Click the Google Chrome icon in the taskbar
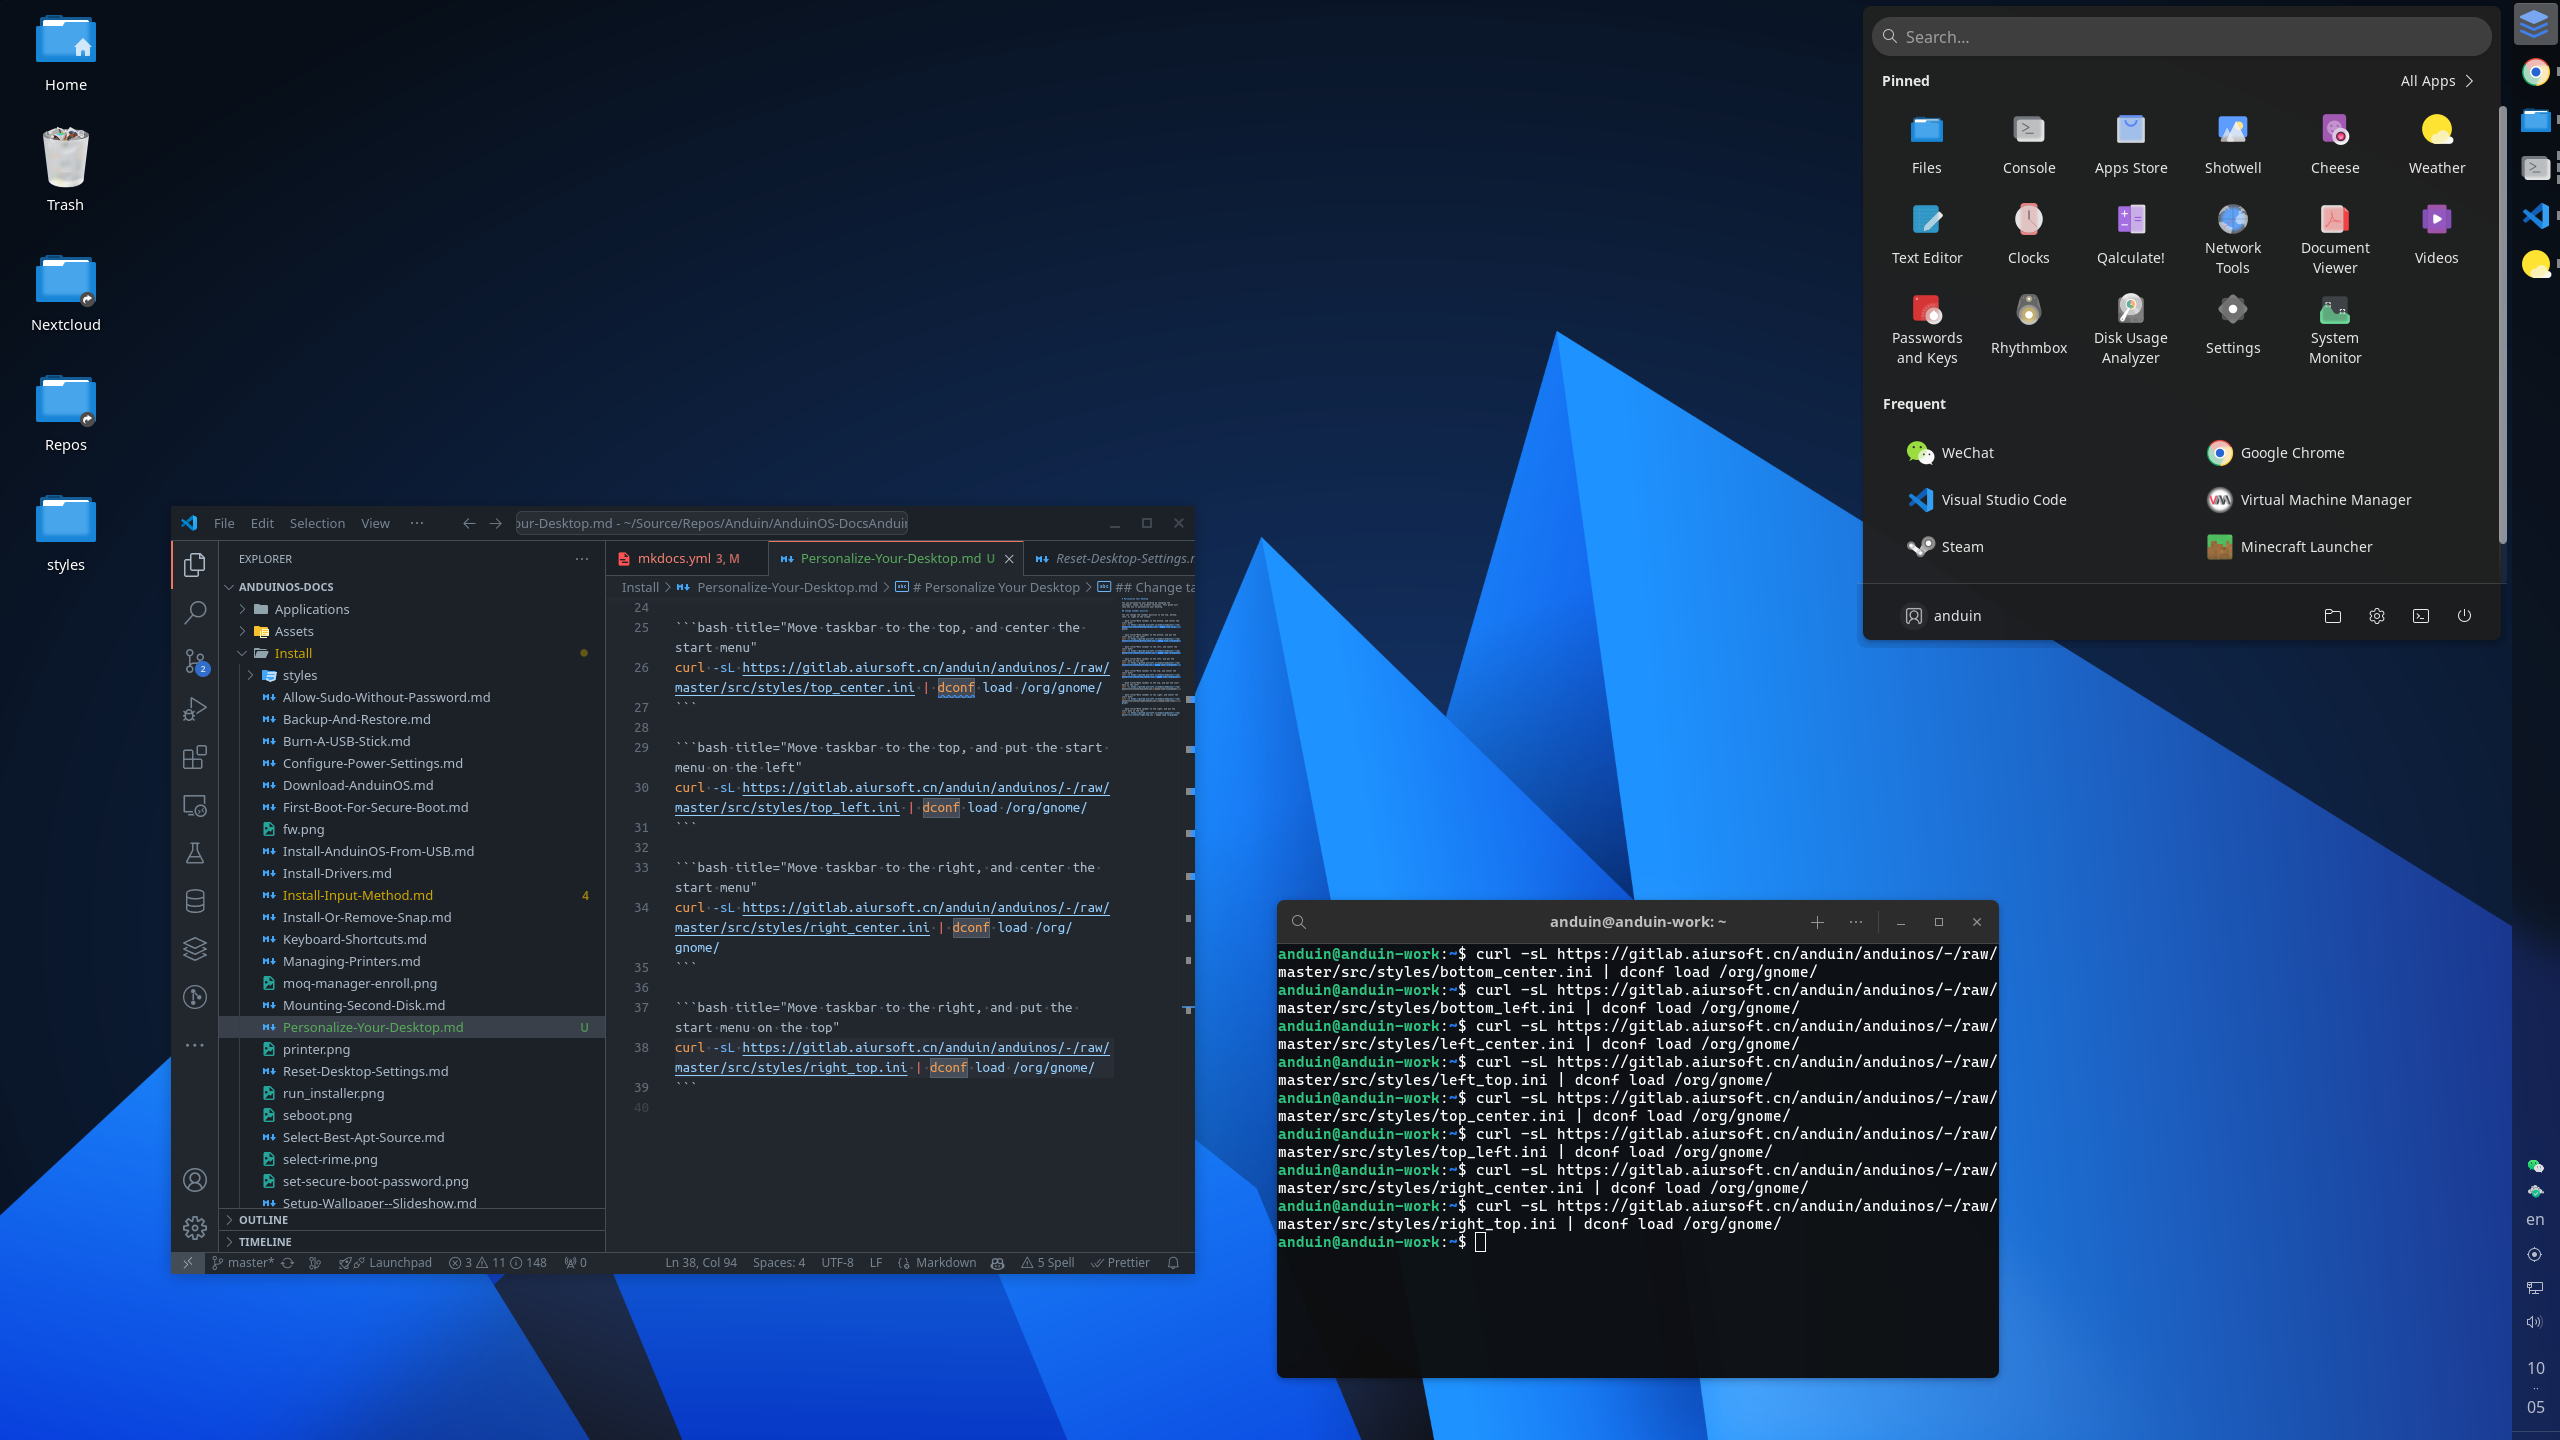Viewport: 2560px width, 1440px height. tap(2535, 71)
